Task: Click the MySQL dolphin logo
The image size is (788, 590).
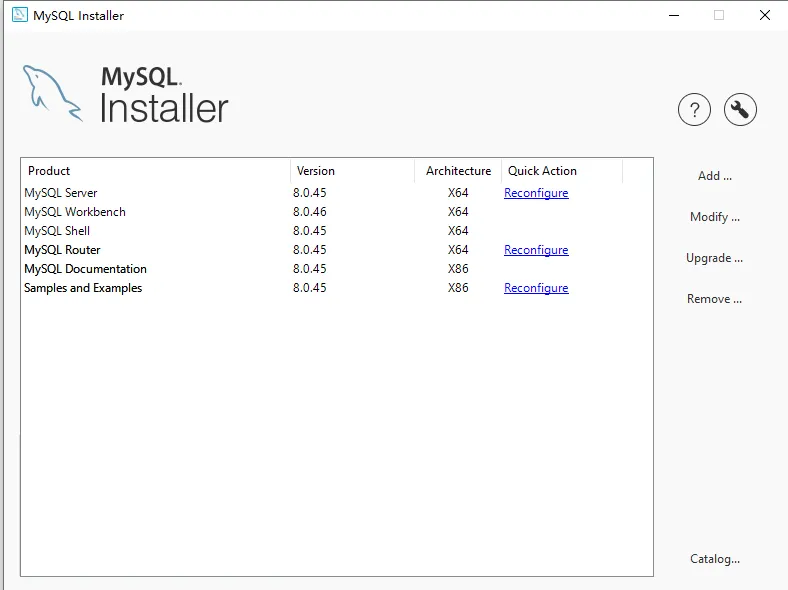Action: point(52,93)
